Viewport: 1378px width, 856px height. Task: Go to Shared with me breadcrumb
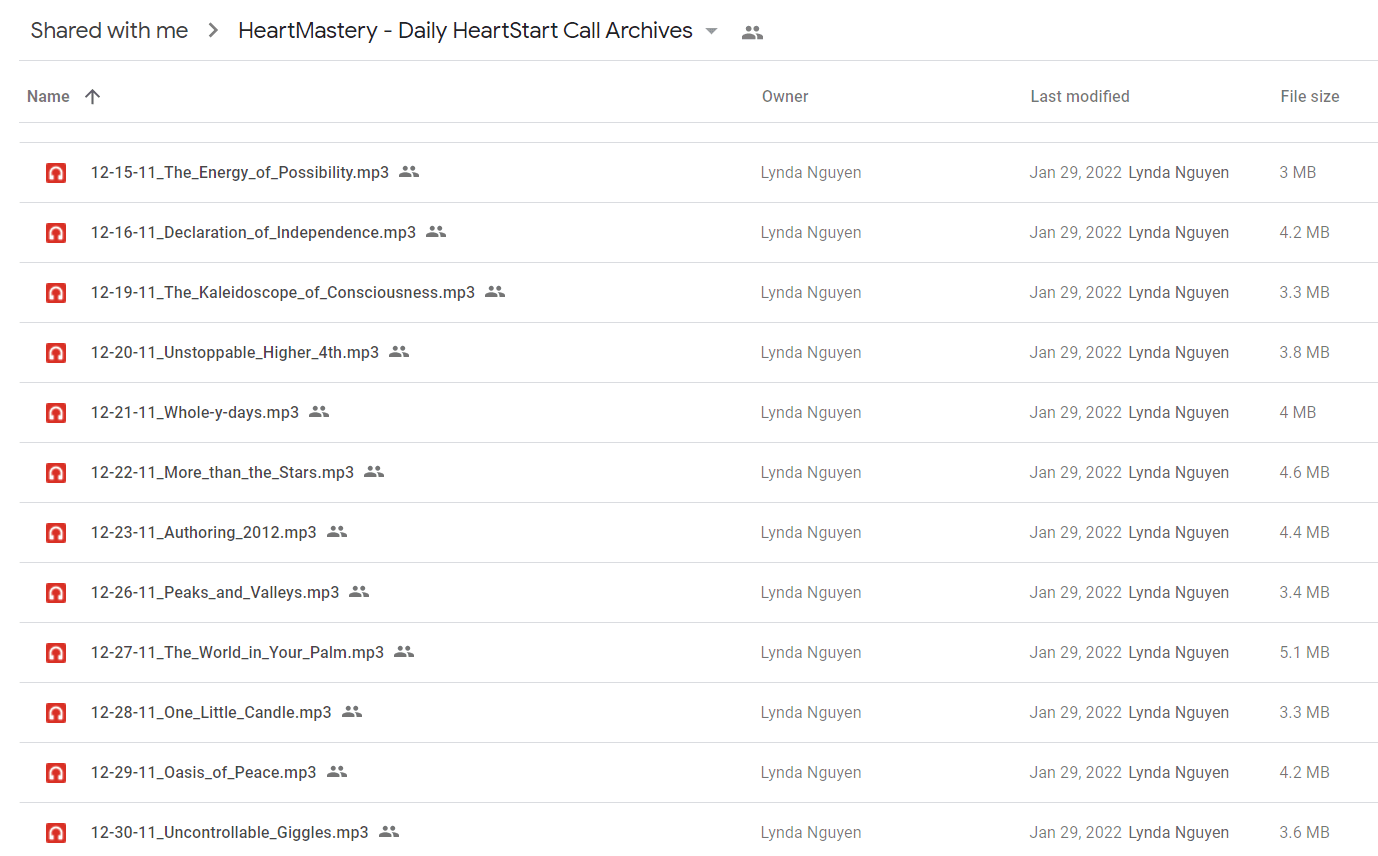[x=109, y=31]
